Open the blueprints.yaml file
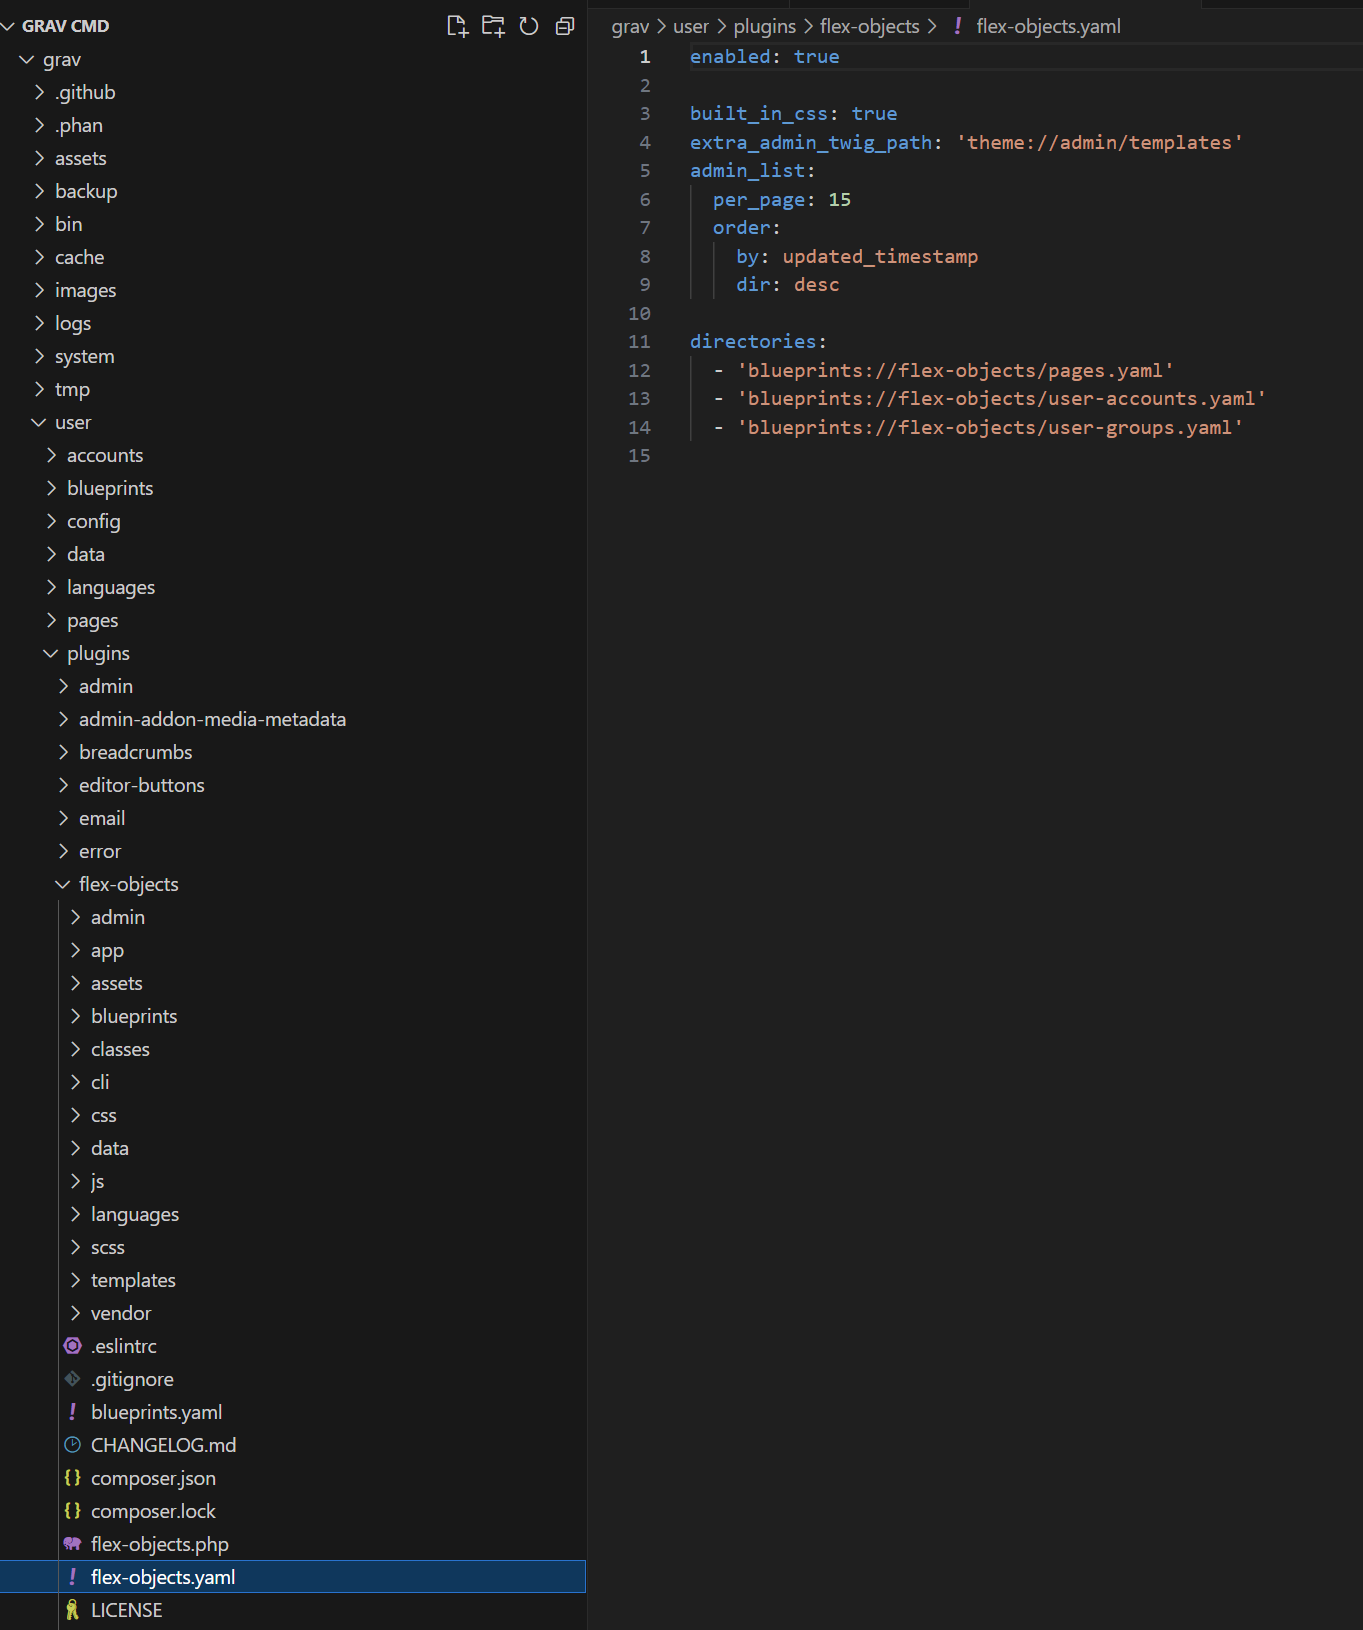This screenshot has width=1363, height=1630. 156,1412
